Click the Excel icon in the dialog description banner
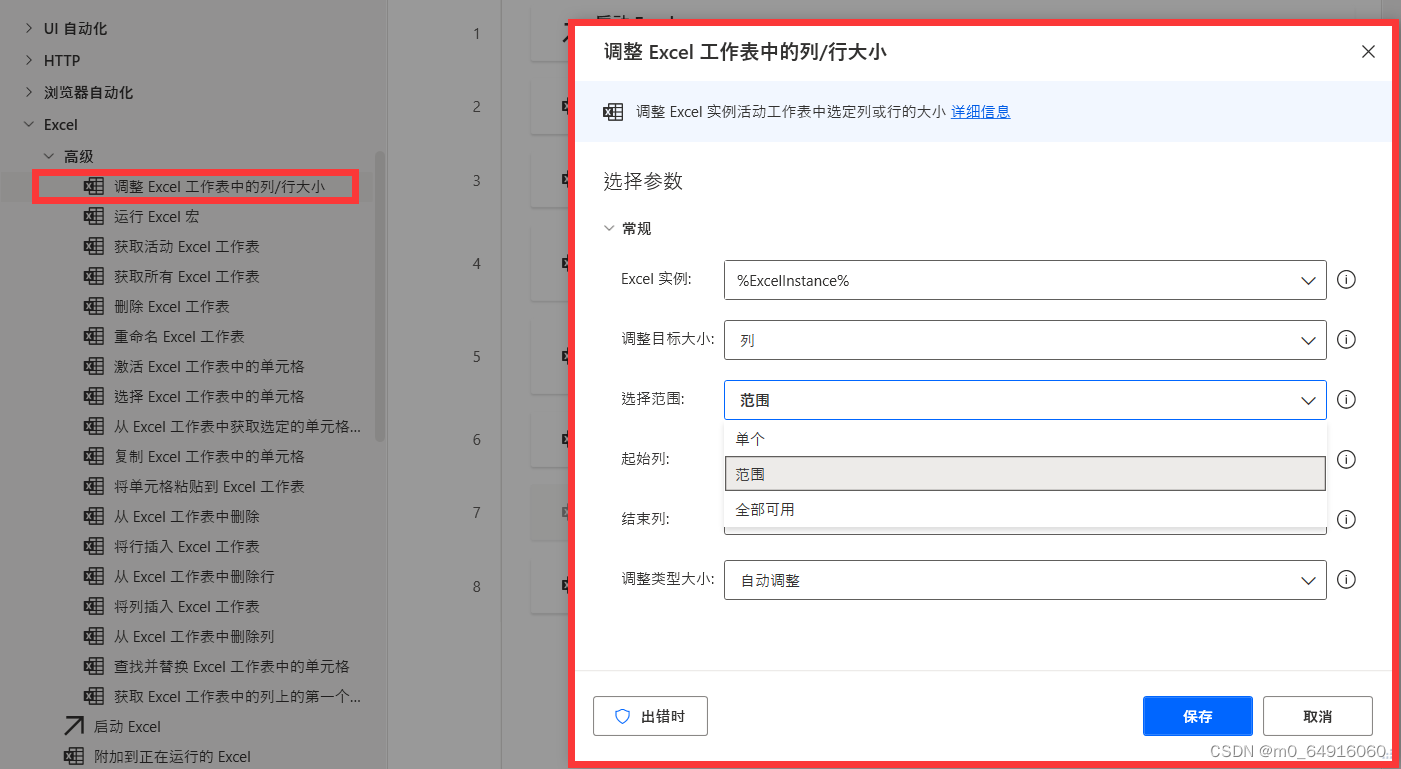The width and height of the screenshot is (1401, 769). [x=613, y=112]
